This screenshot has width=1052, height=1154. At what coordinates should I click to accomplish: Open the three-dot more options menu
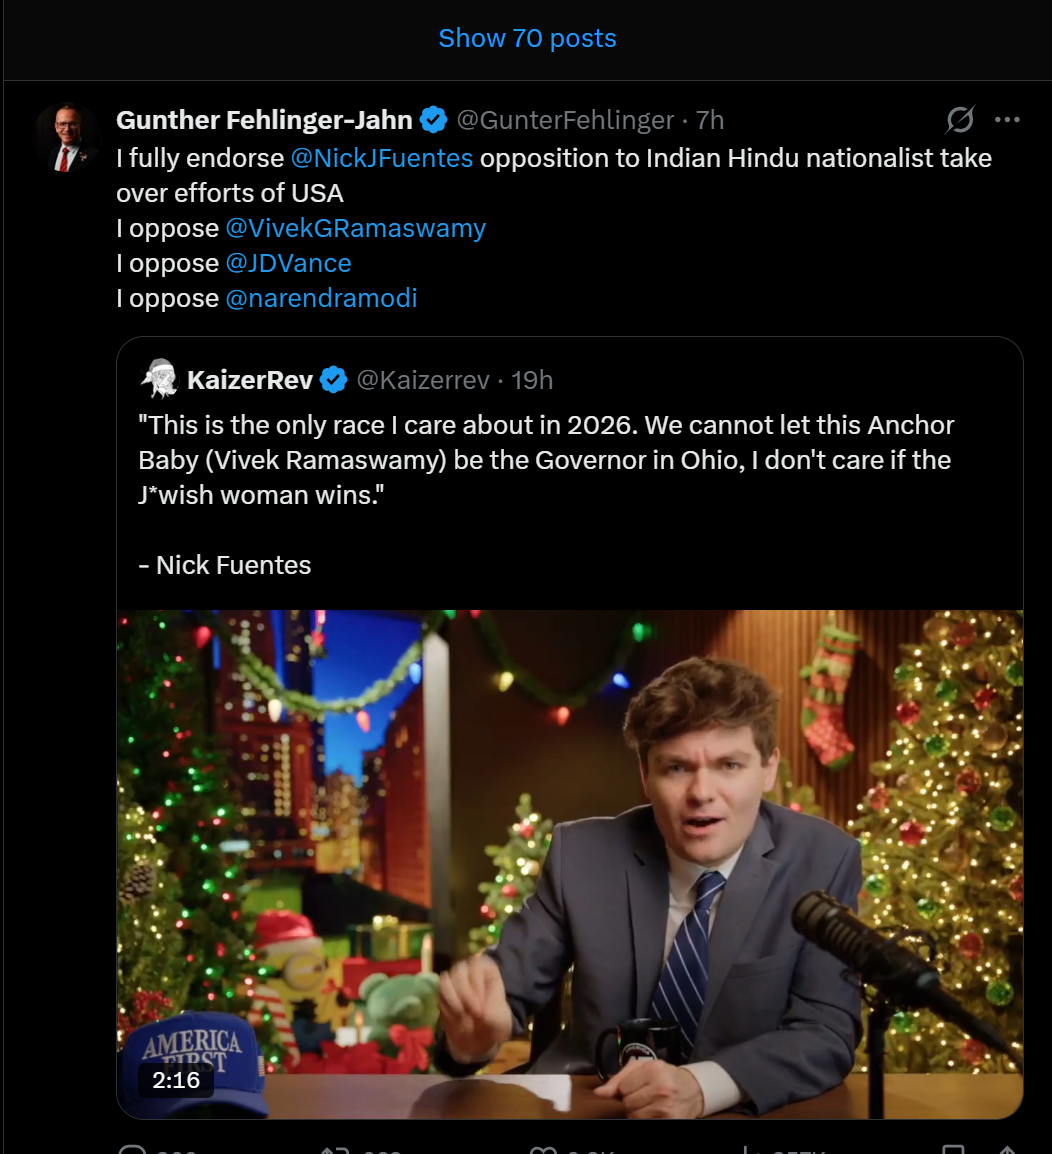[1007, 121]
